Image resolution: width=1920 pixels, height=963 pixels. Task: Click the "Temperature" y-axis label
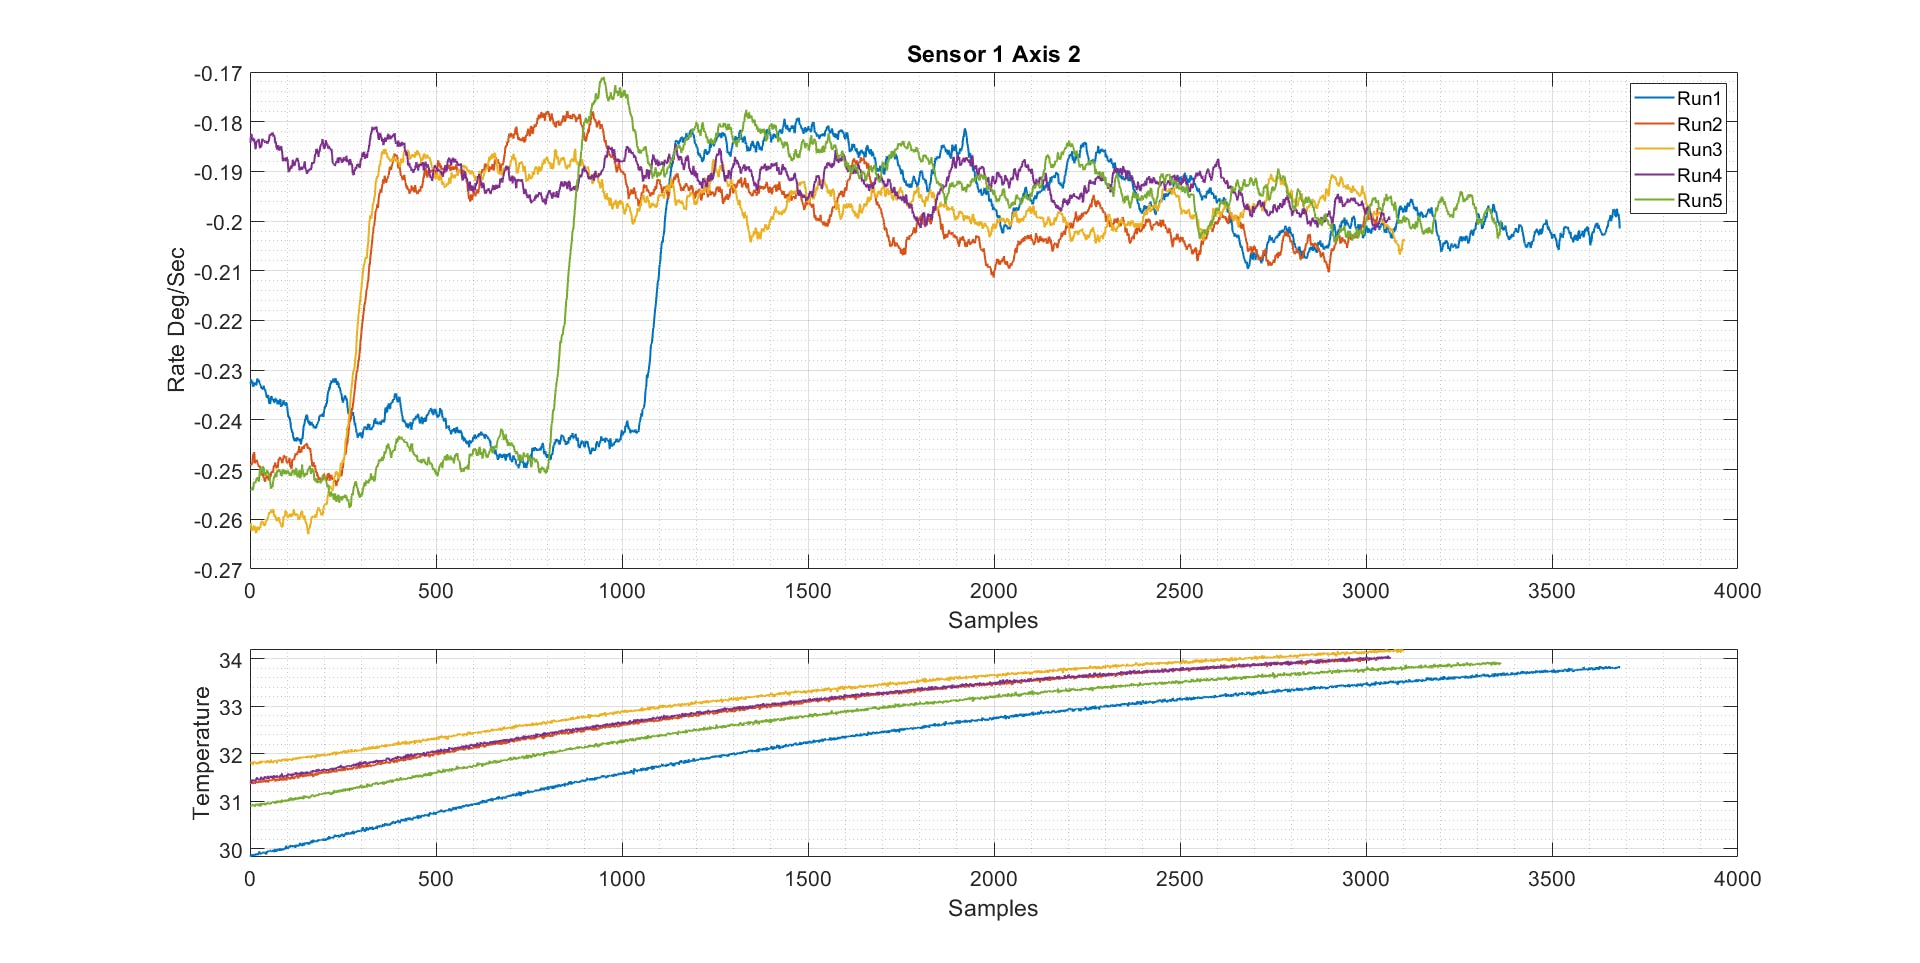tap(201, 752)
